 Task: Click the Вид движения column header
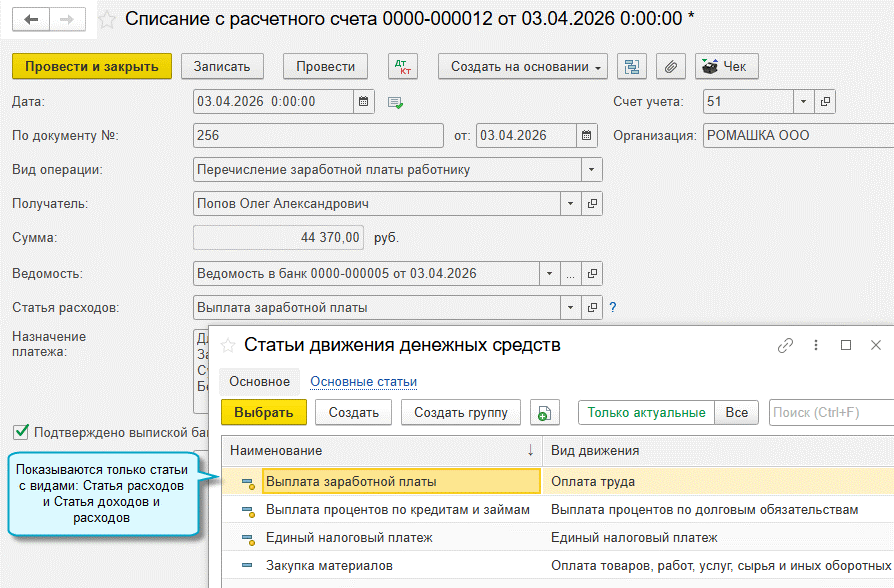click(x=718, y=451)
